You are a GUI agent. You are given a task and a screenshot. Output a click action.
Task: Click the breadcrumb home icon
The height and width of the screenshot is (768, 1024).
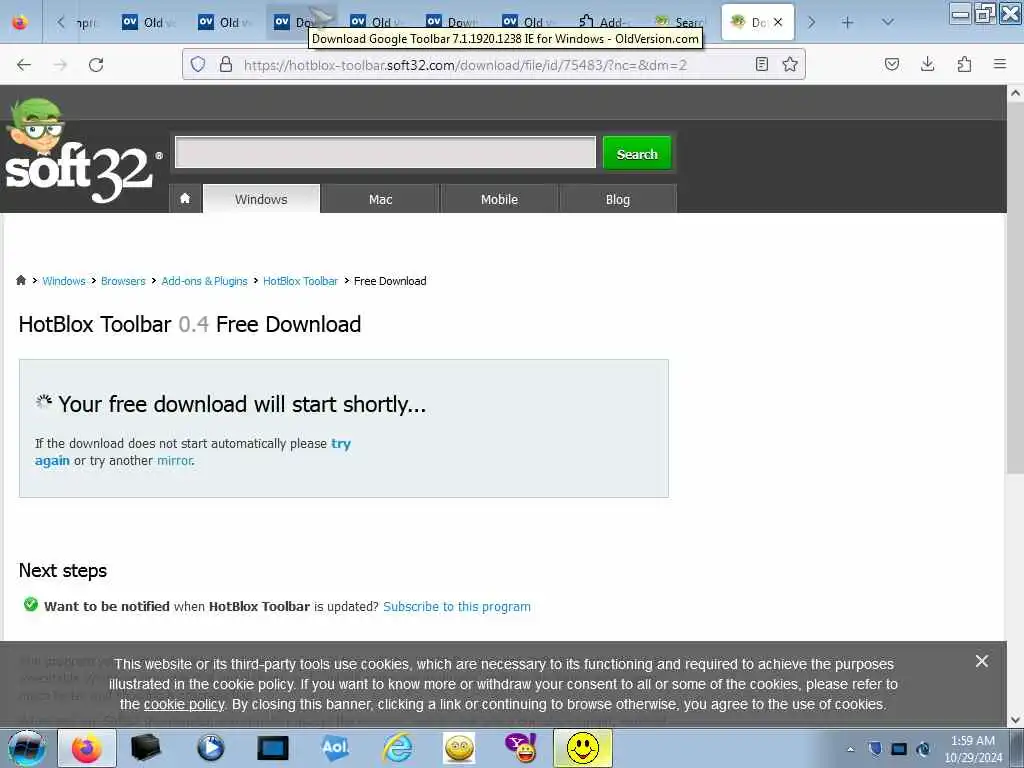coord(21,280)
